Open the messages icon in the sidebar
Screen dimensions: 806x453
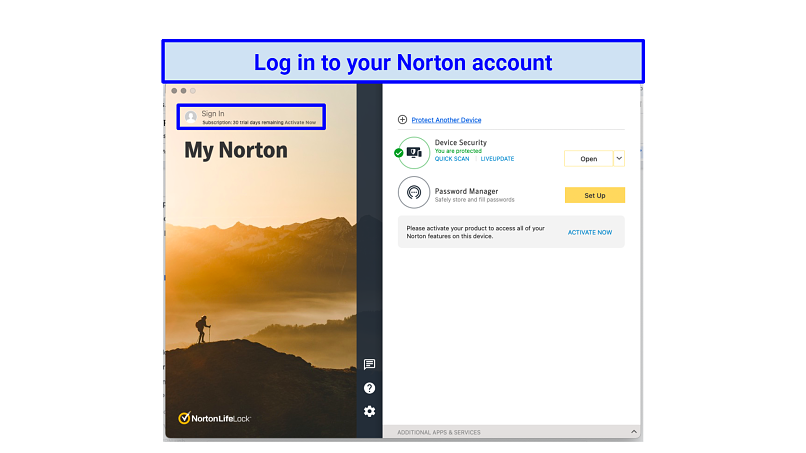point(370,365)
